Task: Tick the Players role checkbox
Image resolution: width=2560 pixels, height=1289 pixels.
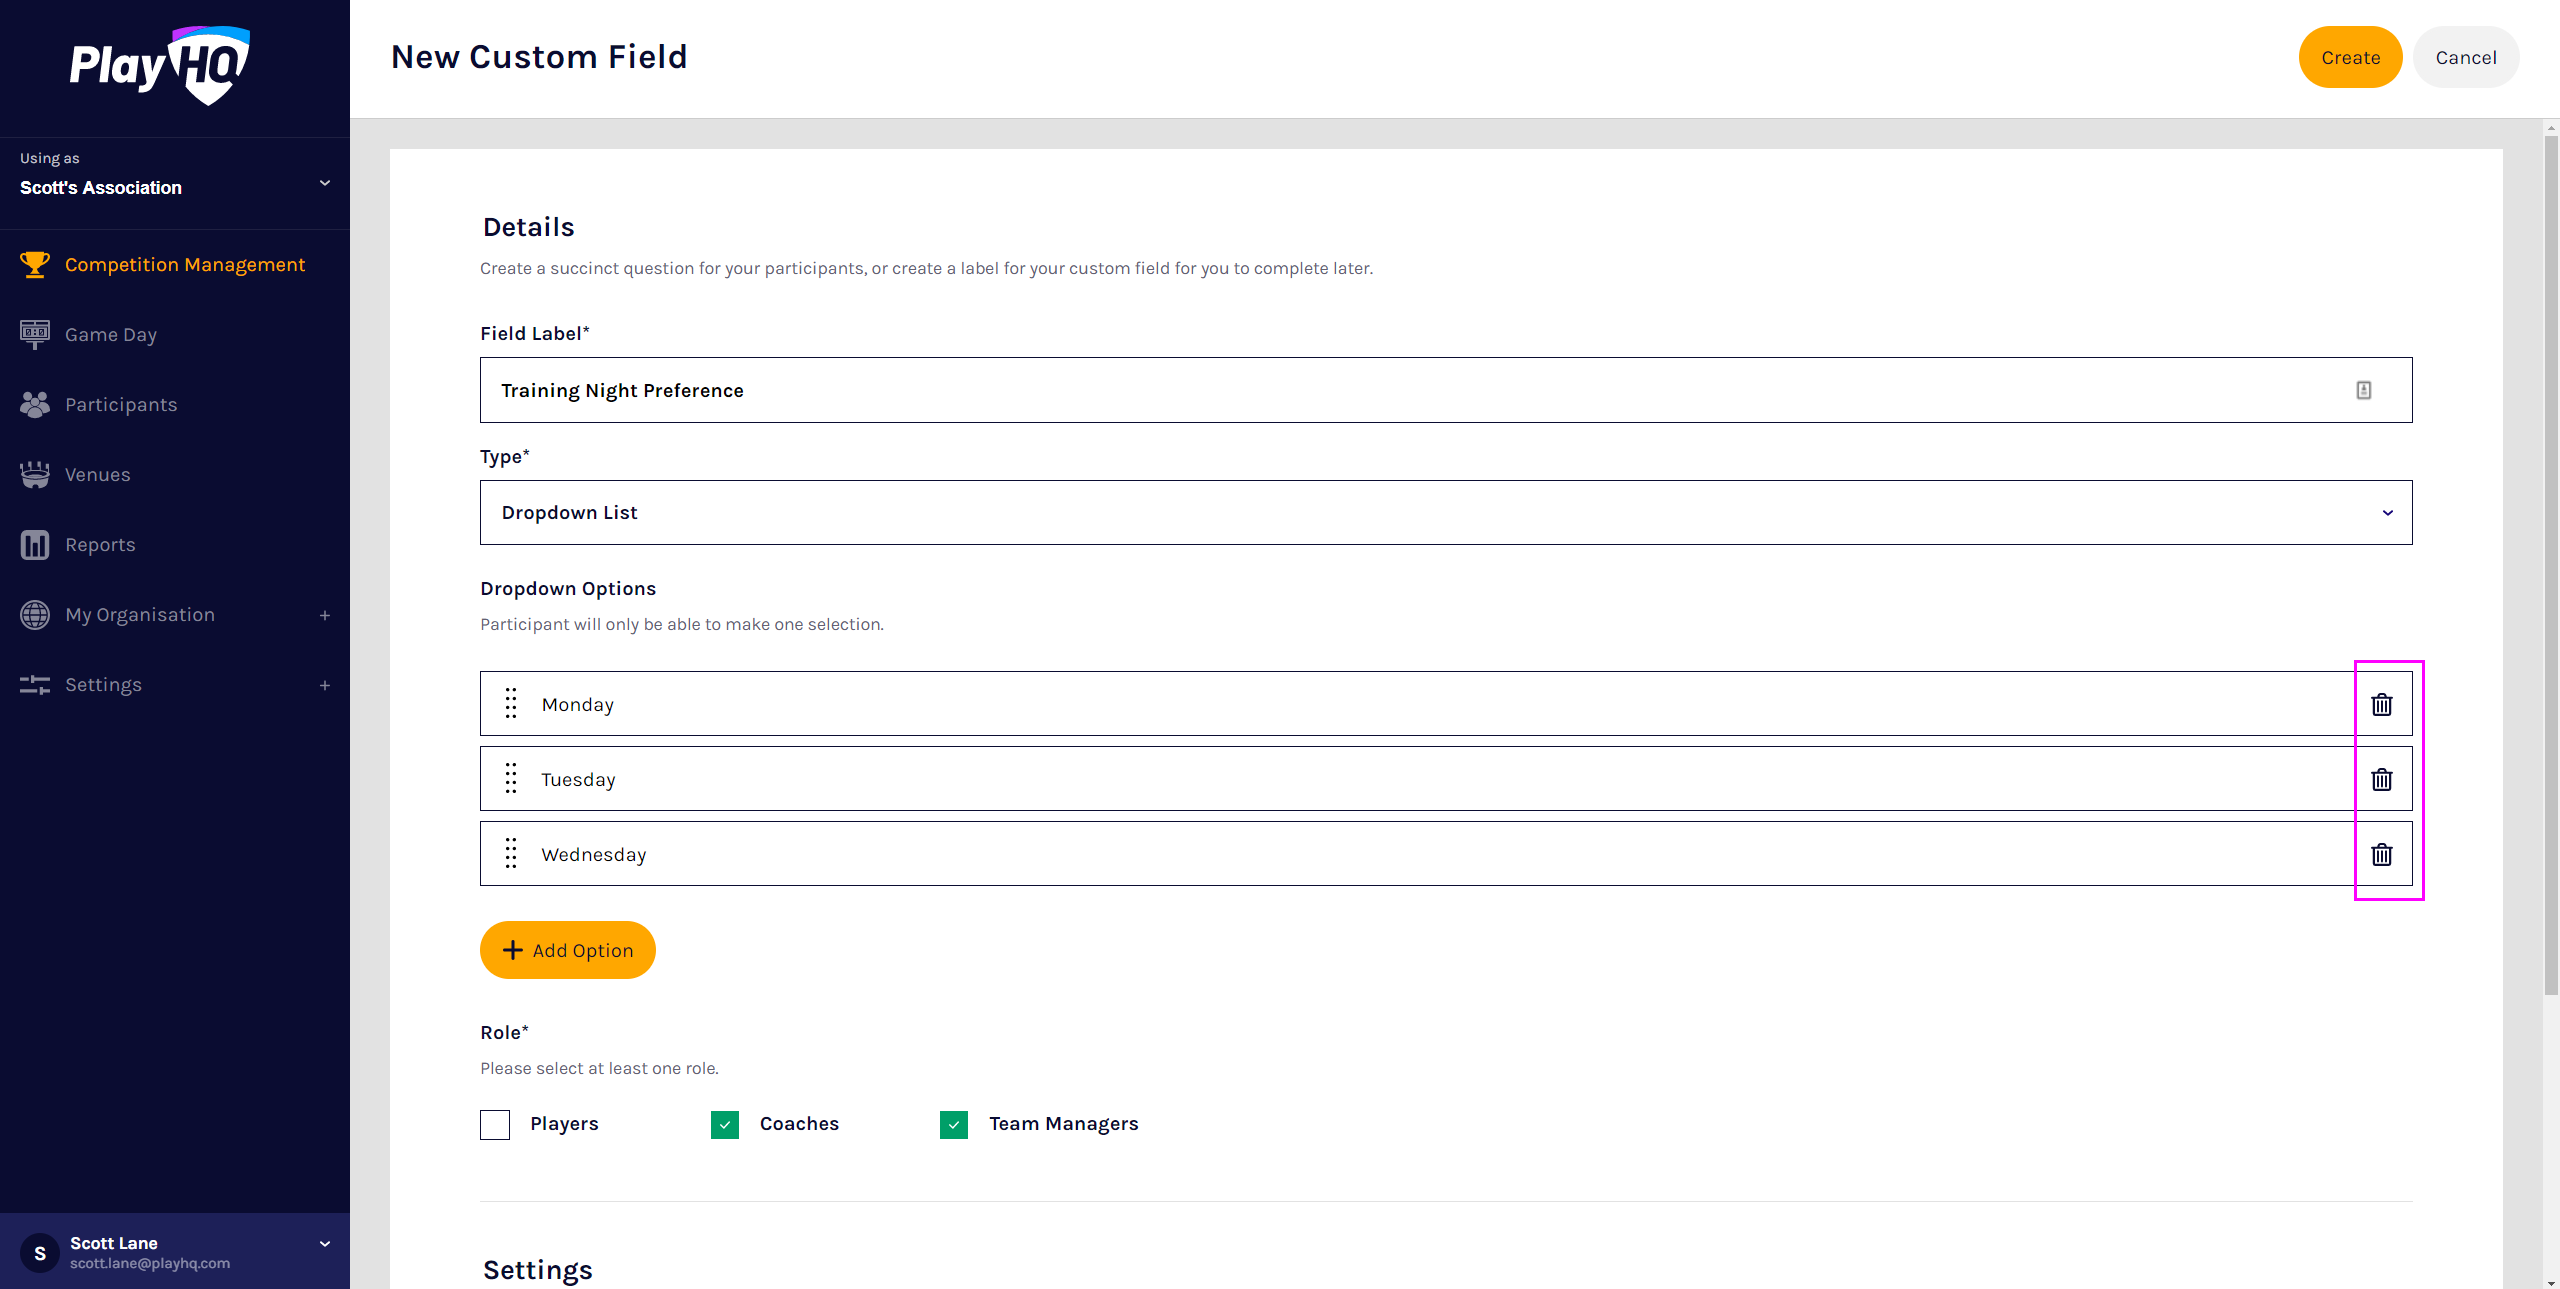Action: coord(495,1124)
